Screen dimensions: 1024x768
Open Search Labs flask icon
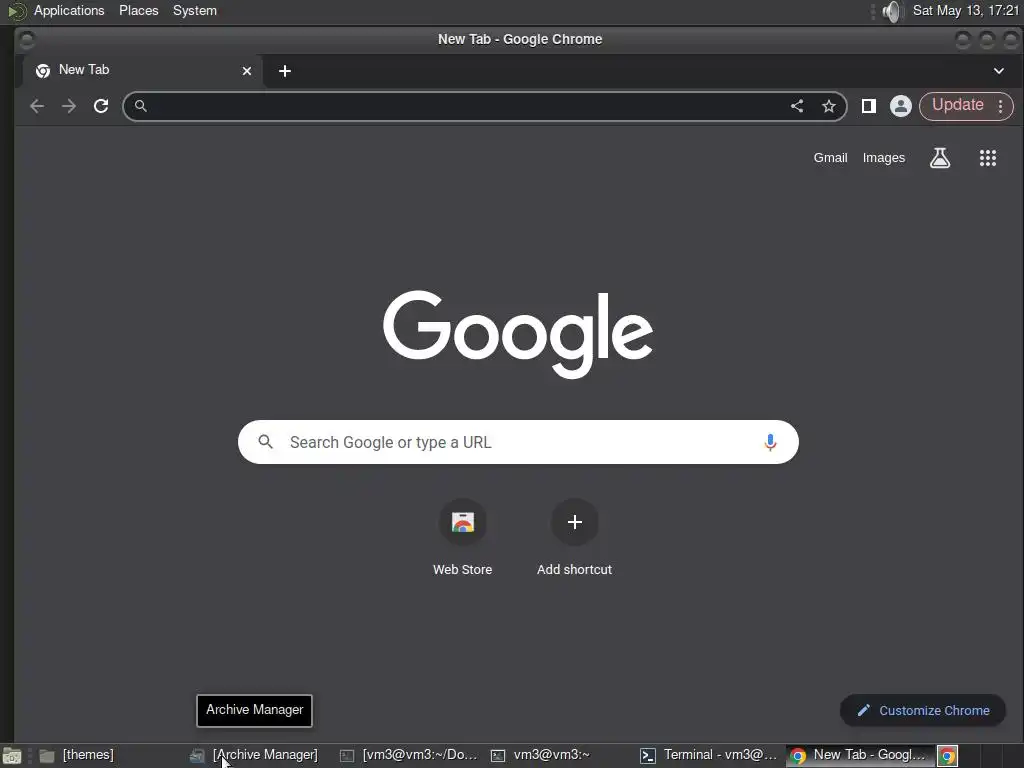point(940,157)
